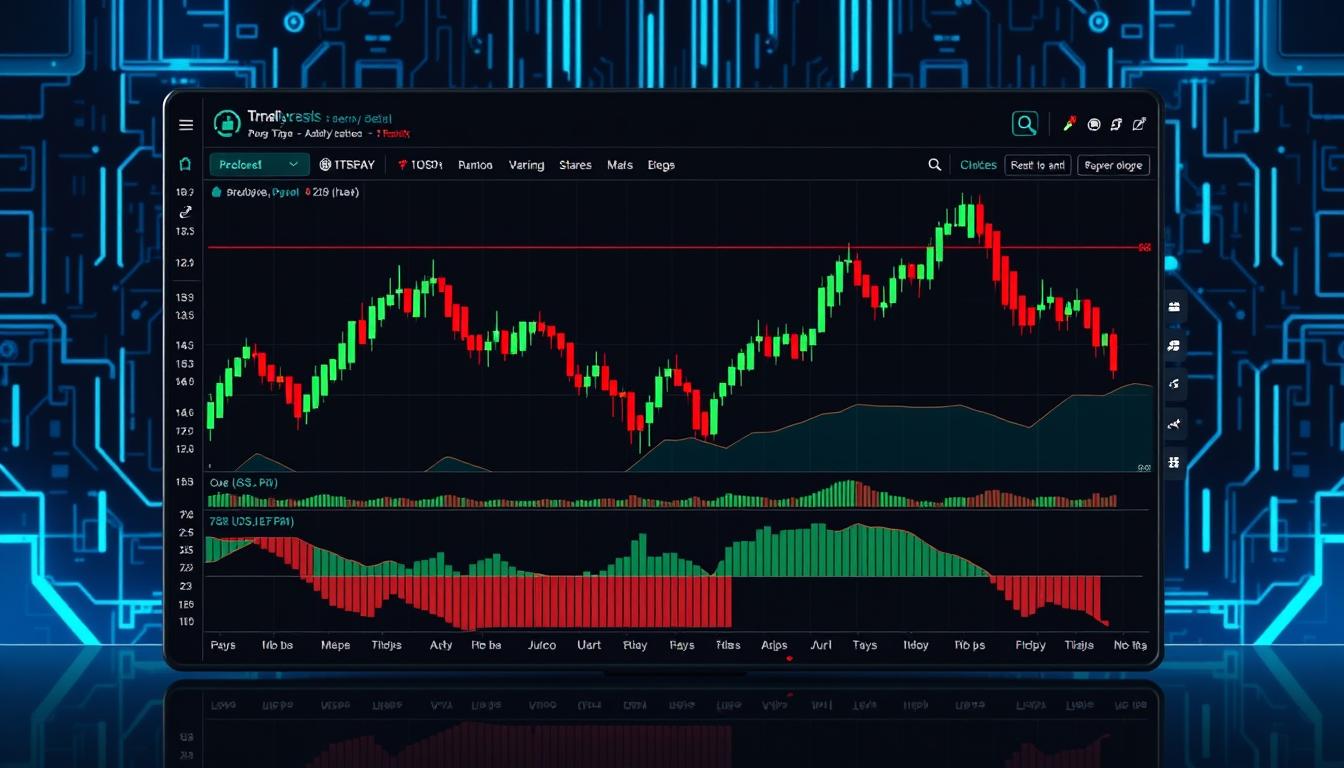Click the circular icon beside the pencil
The image size is (1344, 768).
click(x=1094, y=125)
